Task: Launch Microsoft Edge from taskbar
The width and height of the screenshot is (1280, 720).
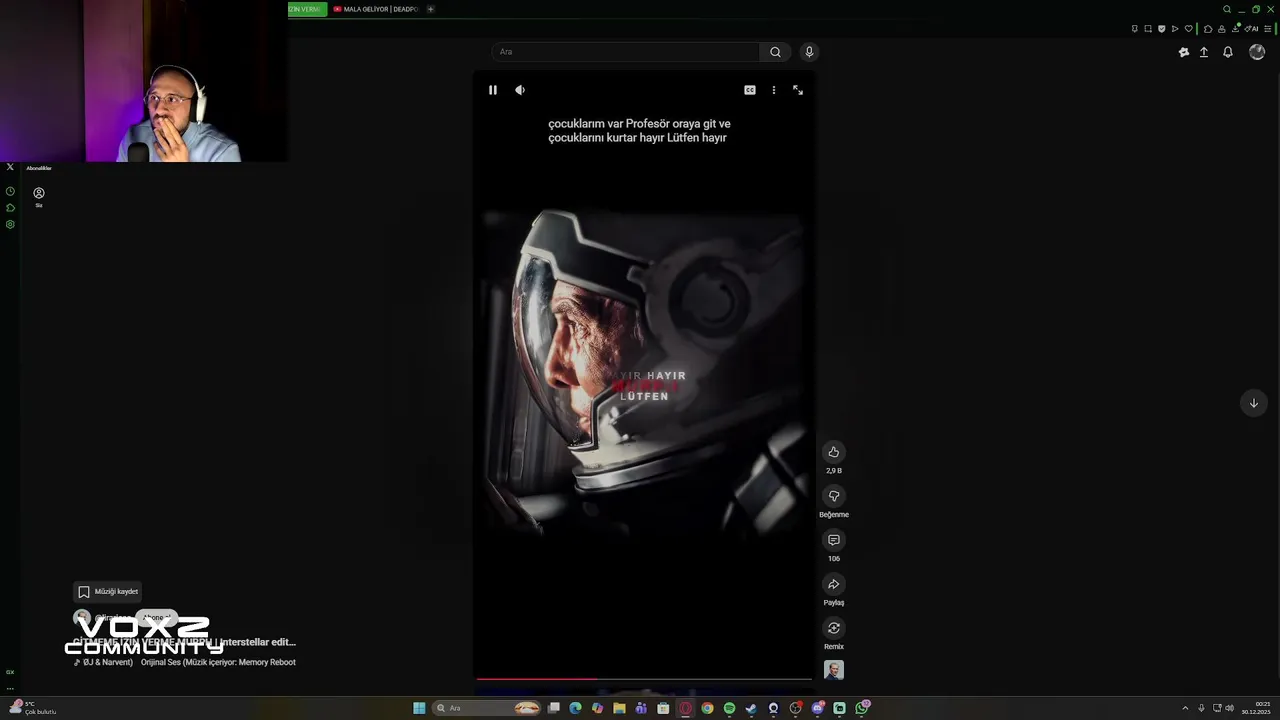Action: 575,708
